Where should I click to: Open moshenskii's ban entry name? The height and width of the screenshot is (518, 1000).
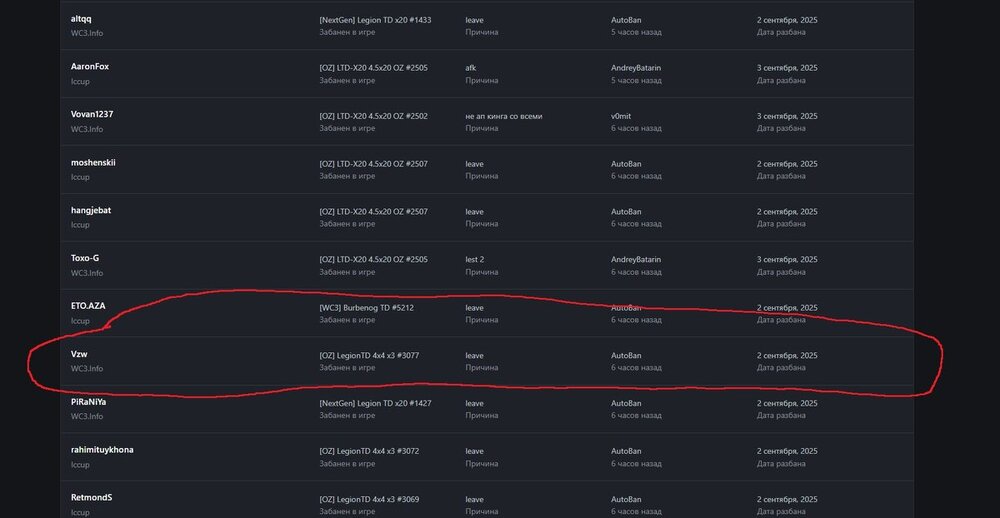click(93, 163)
